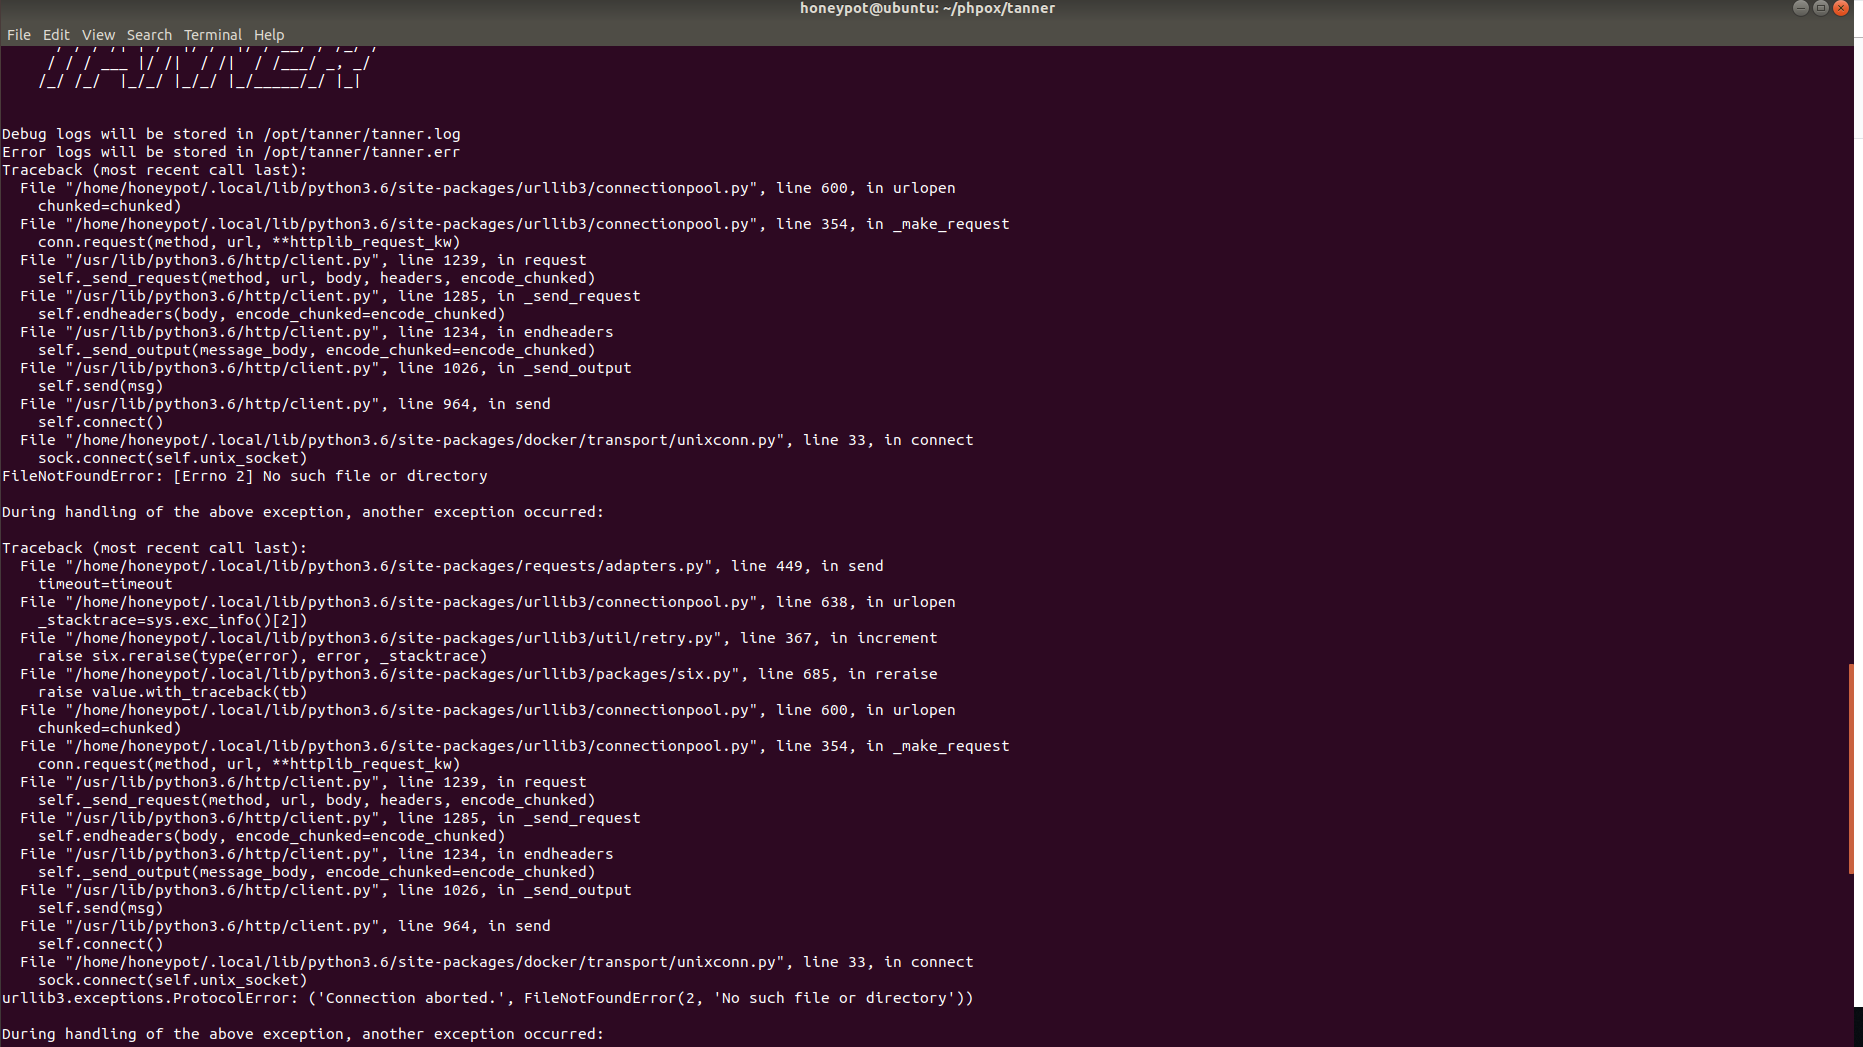Click the FileNotFoundError message line
Image resolution: width=1863 pixels, height=1047 pixels.
click(x=245, y=476)
